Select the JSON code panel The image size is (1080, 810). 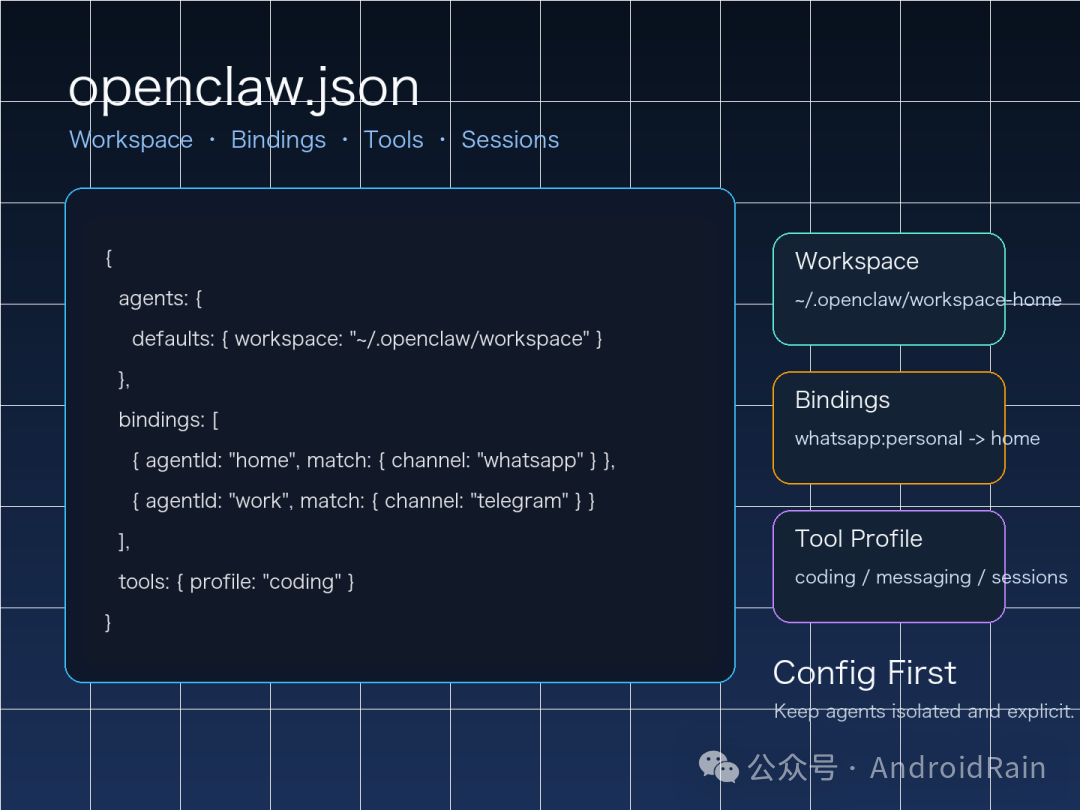click(x=400, y=435)
